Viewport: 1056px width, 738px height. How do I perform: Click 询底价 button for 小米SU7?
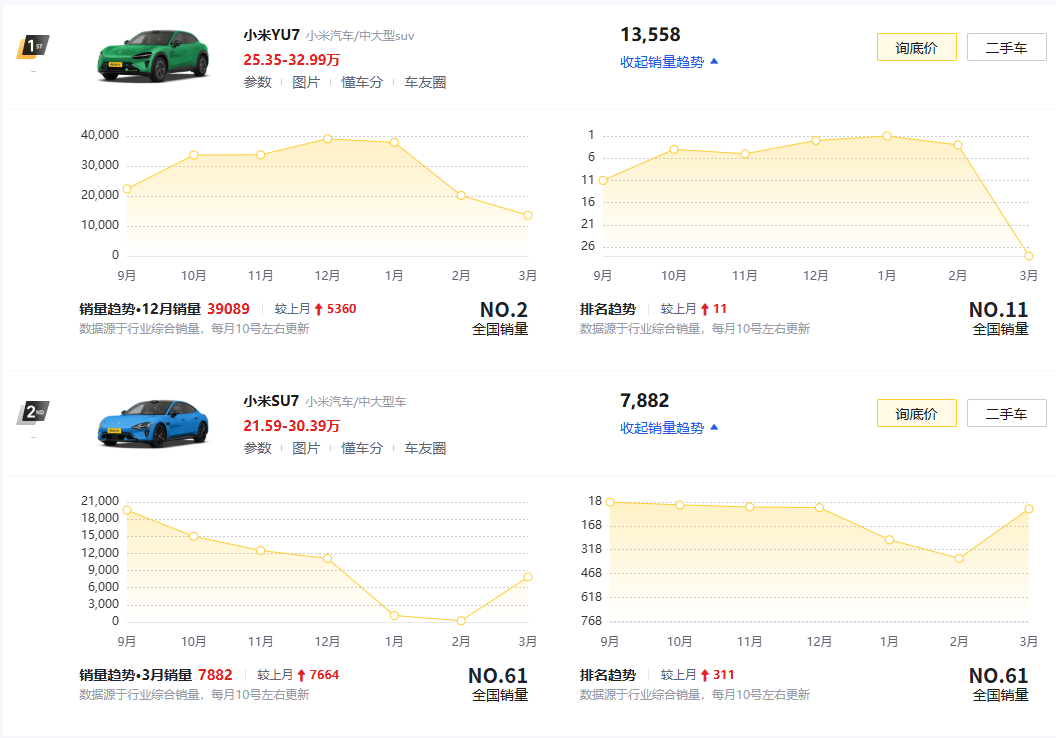(x=917, y=413)
